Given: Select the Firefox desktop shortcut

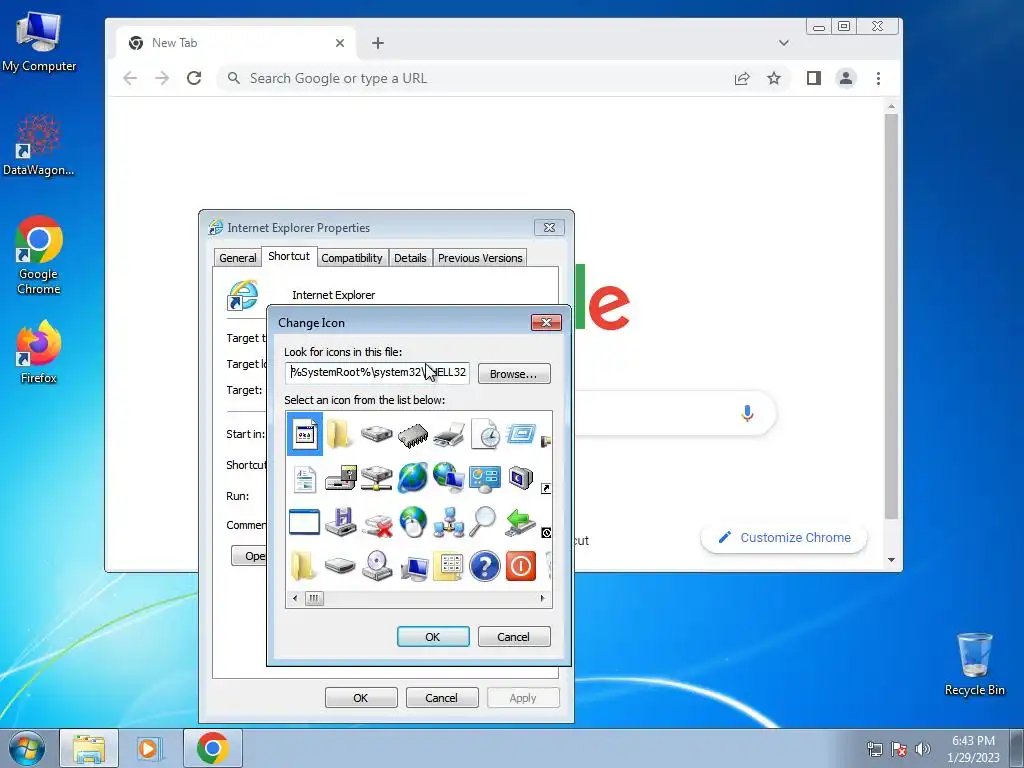Looking at the screenshot, I should [39, 352].
